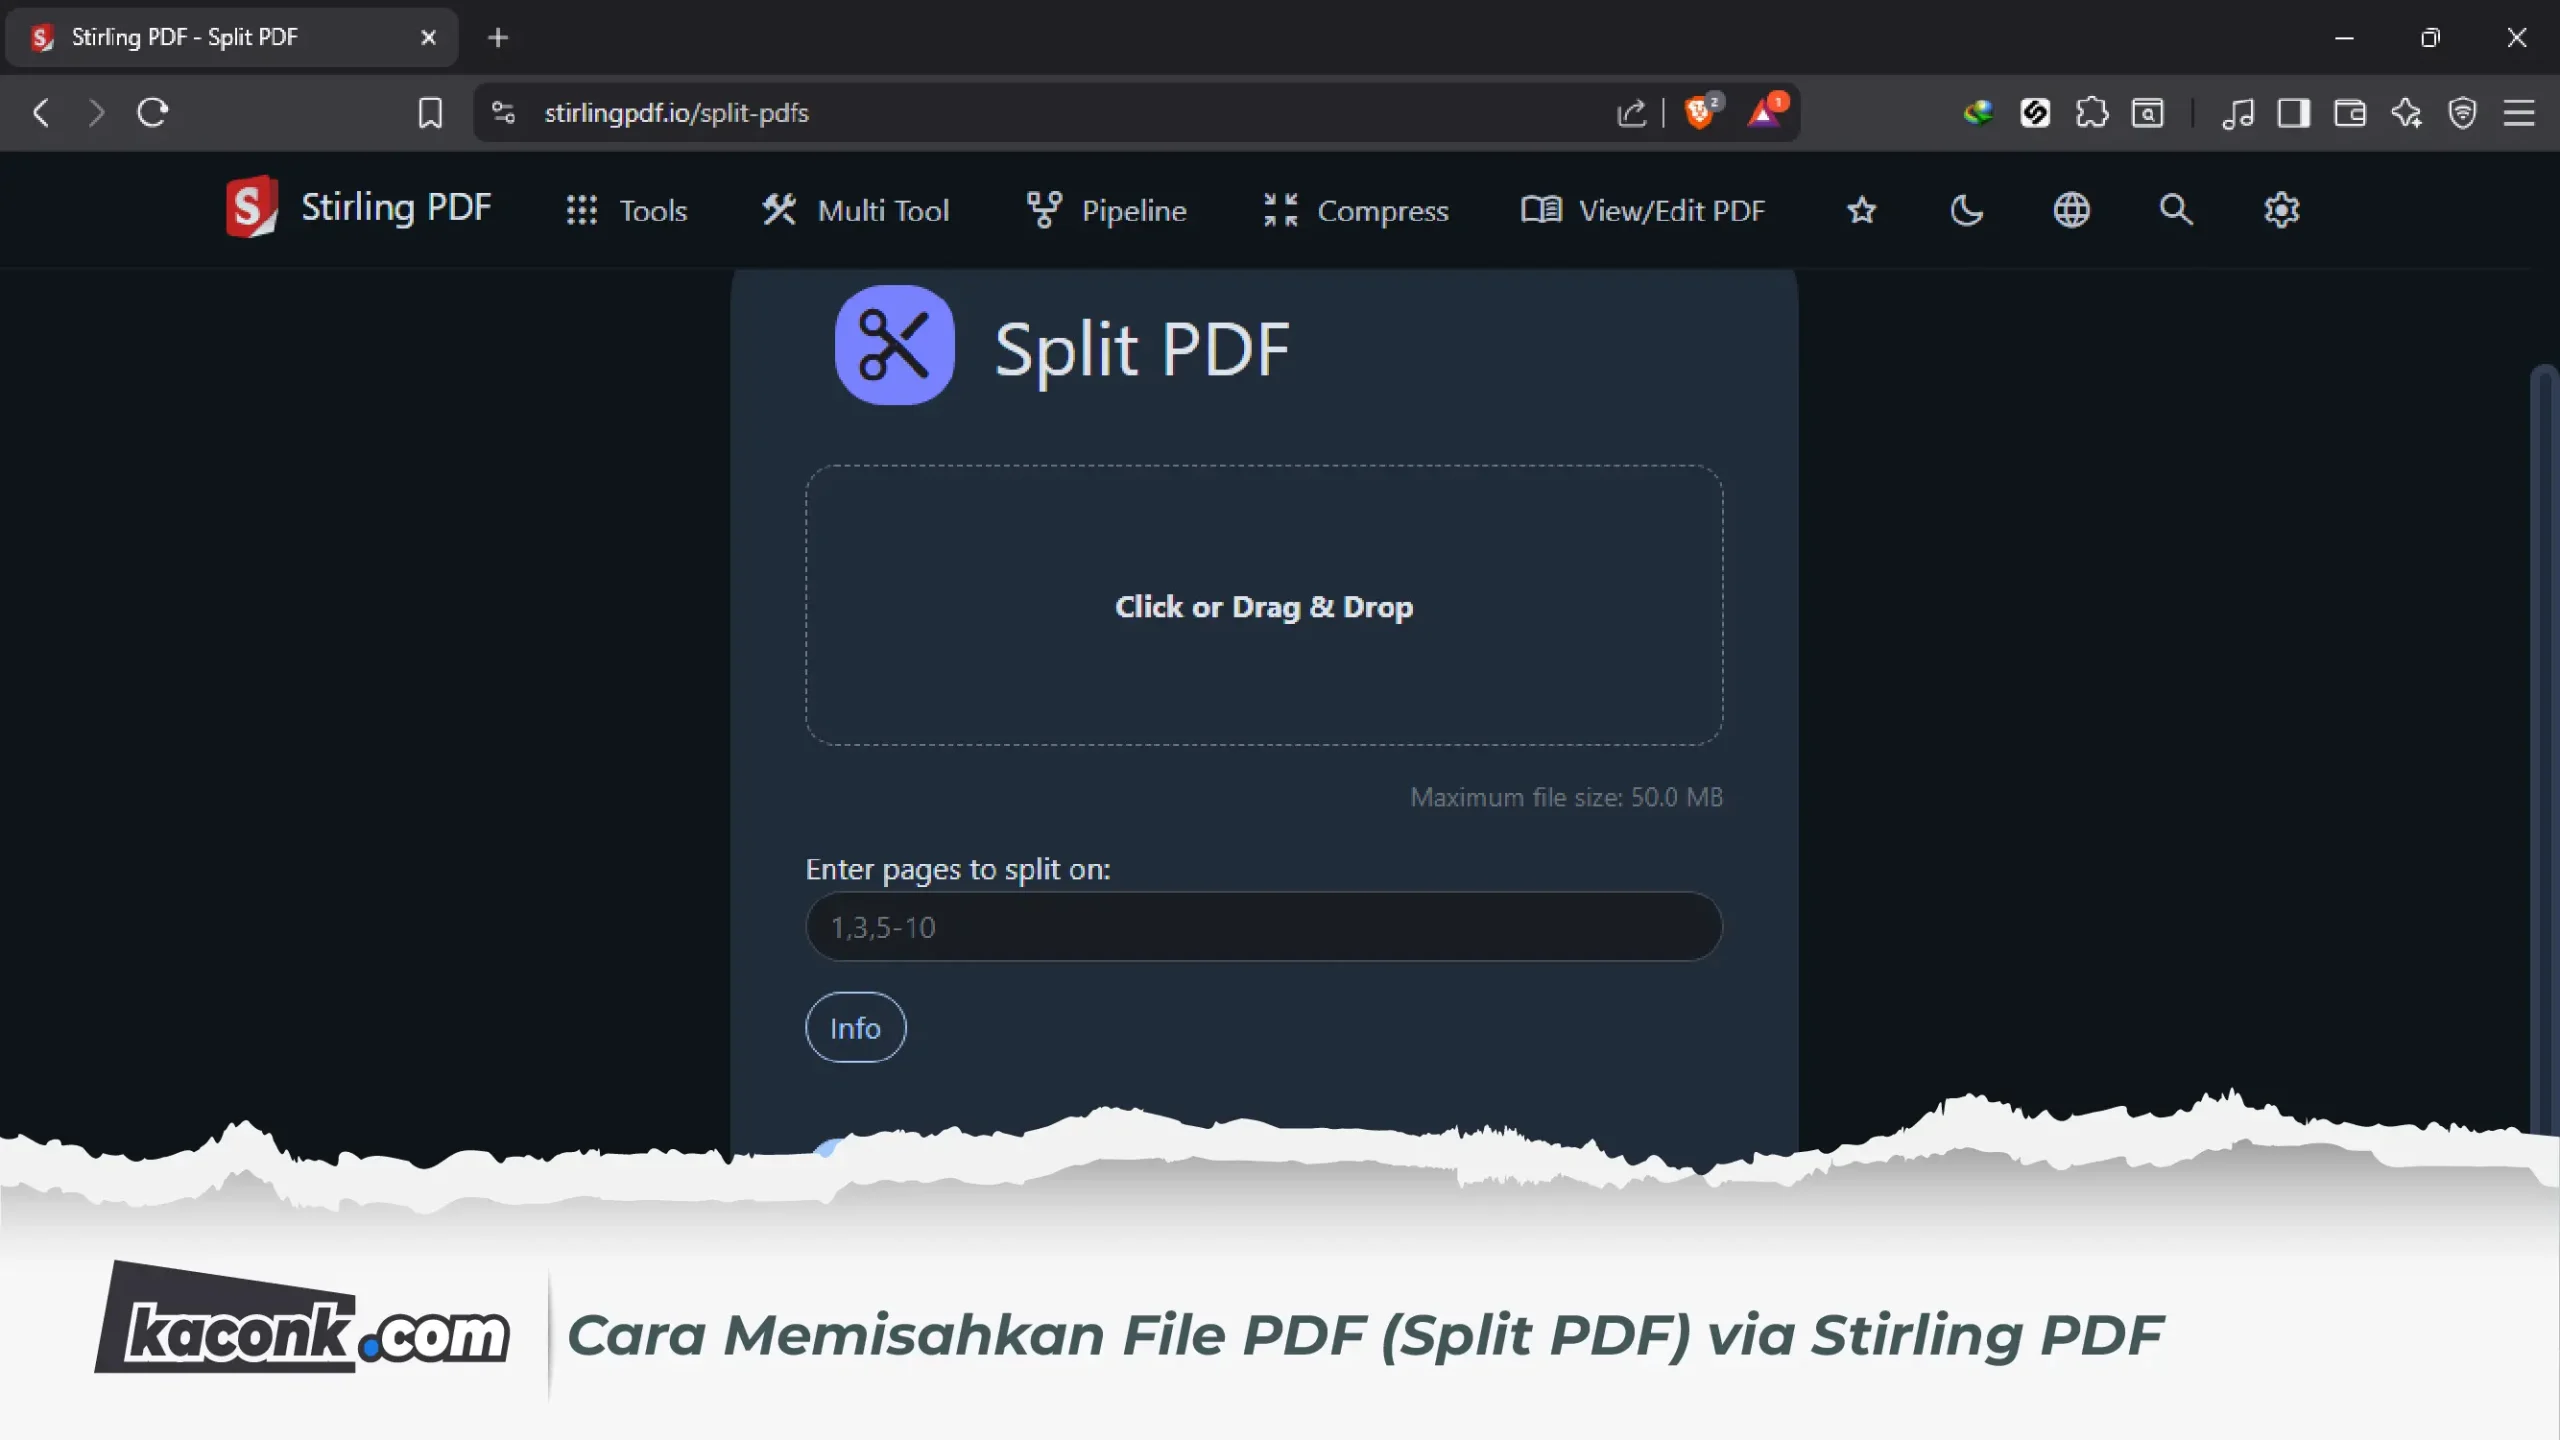Click the Drag & Drop upload area
2560x1440 pixels.
(1264, 605)
